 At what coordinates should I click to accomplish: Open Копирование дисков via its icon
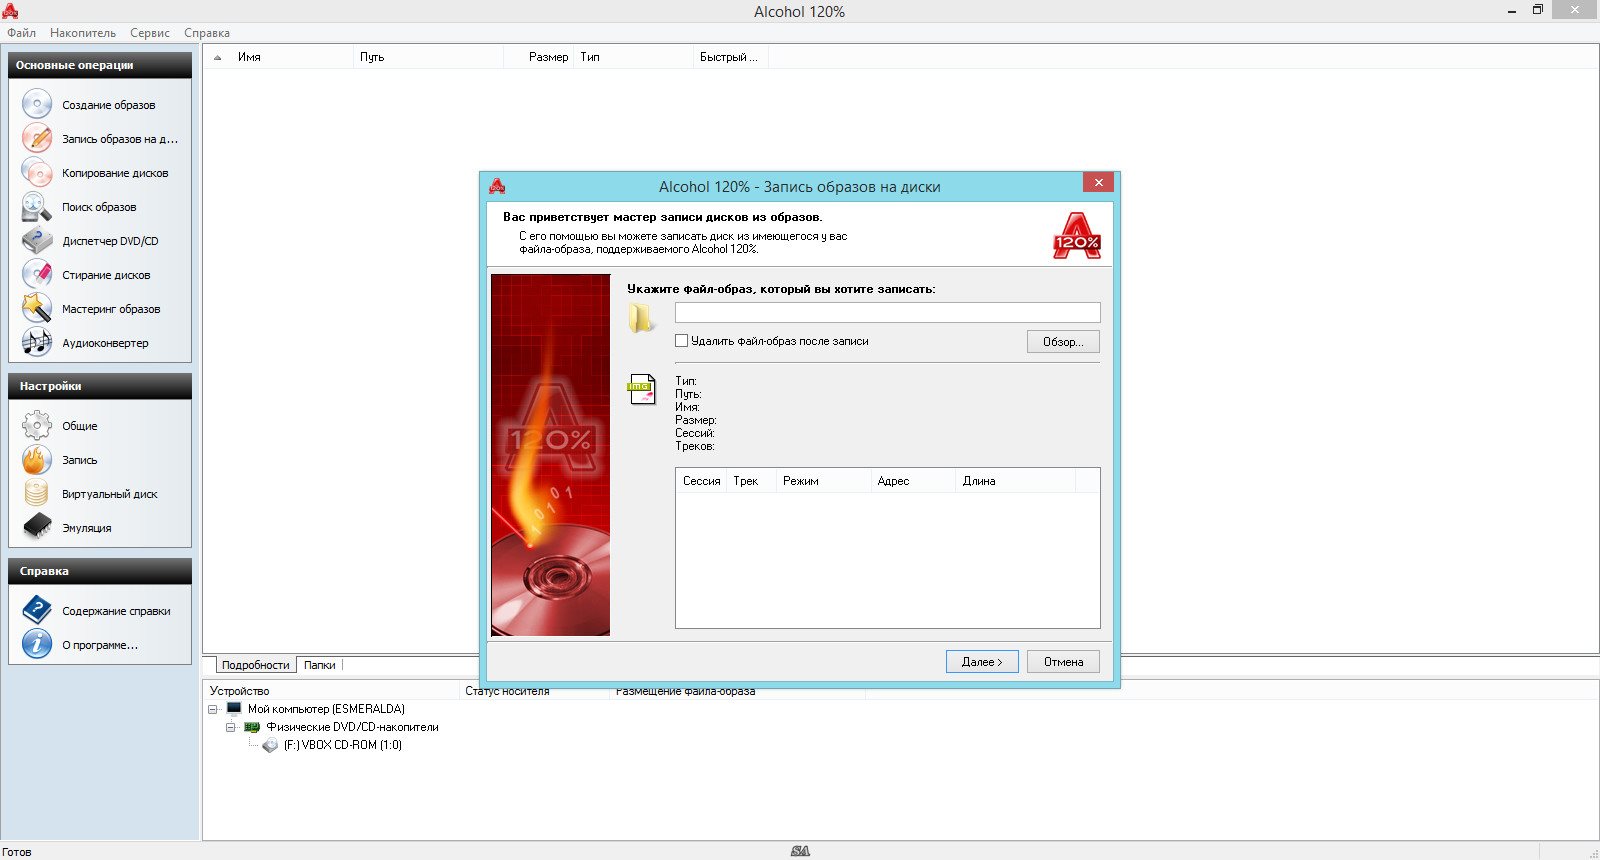(37, 173)
